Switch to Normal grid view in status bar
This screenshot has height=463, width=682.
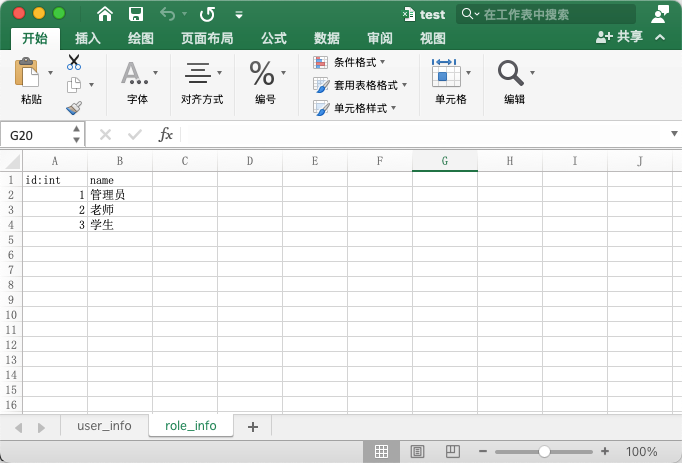point(381,451)
